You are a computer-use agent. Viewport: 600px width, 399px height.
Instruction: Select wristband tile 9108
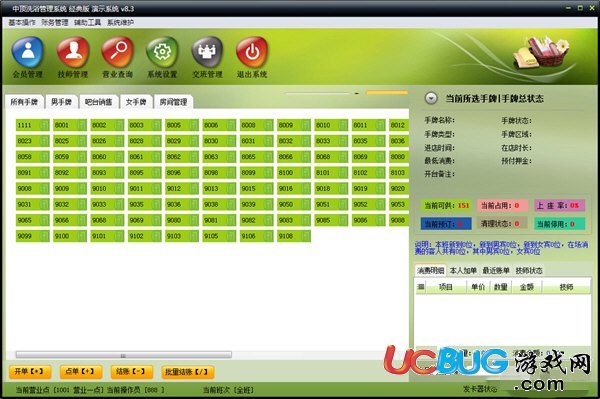click(294, 236)
